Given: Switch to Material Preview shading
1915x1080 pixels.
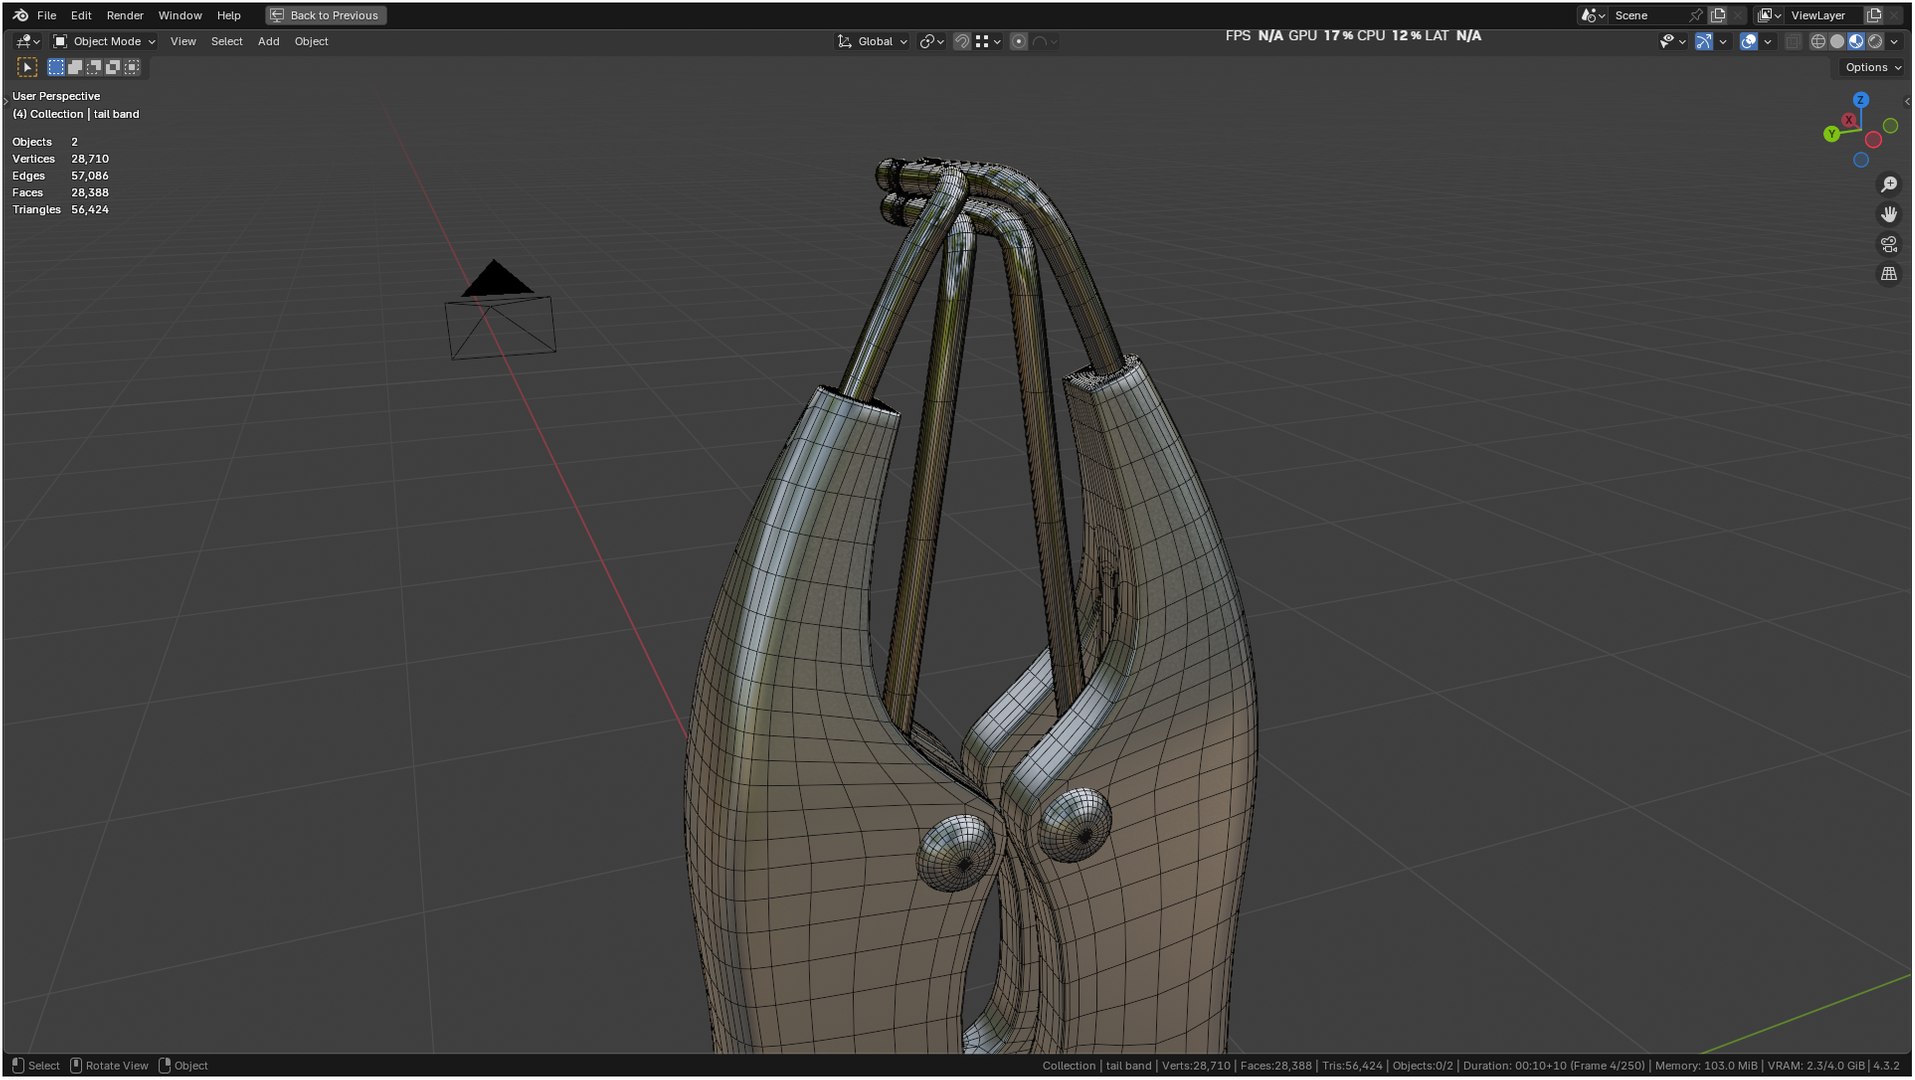Looking at the screenshot, I should (x=1856, y=41).
